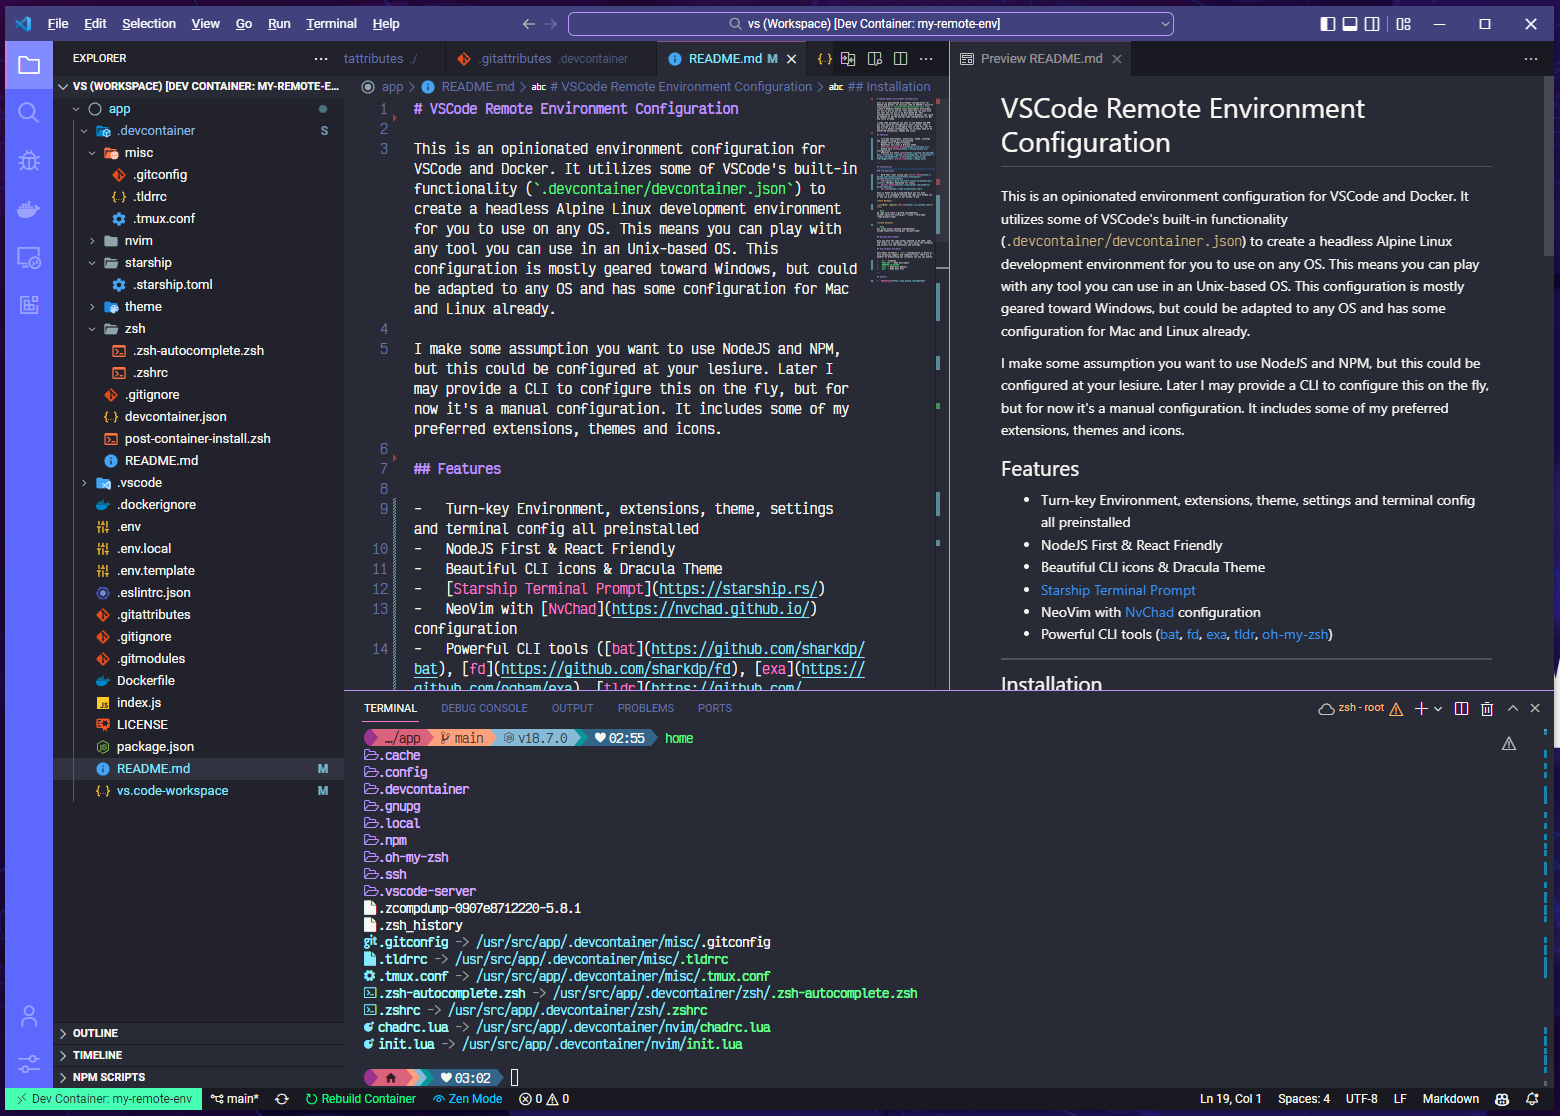1560x1116 pixels.
Task: Expand the NPM SCRIPTS section
Action: click(198, 1077)
